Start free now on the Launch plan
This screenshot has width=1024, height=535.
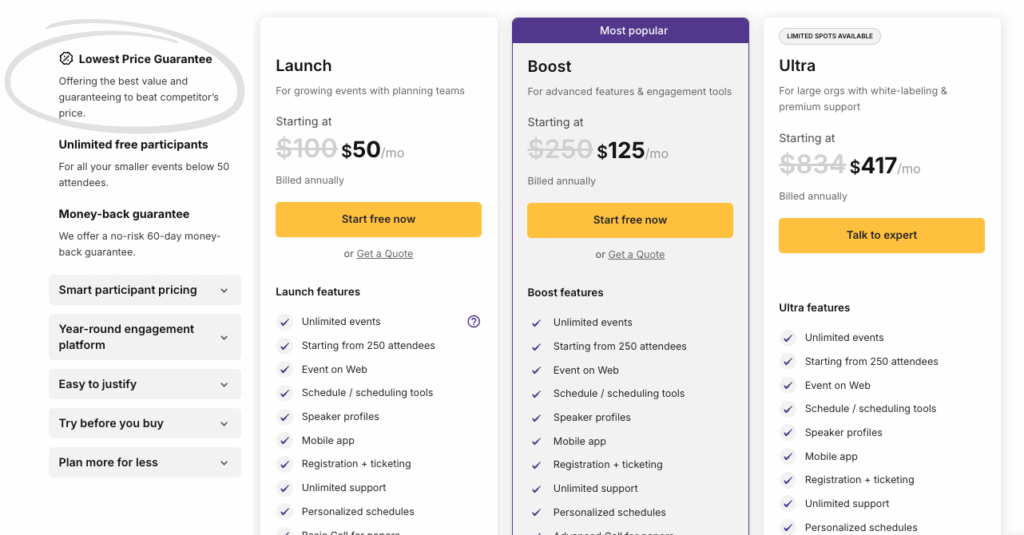pyautogui.click(x=378, y=219)
